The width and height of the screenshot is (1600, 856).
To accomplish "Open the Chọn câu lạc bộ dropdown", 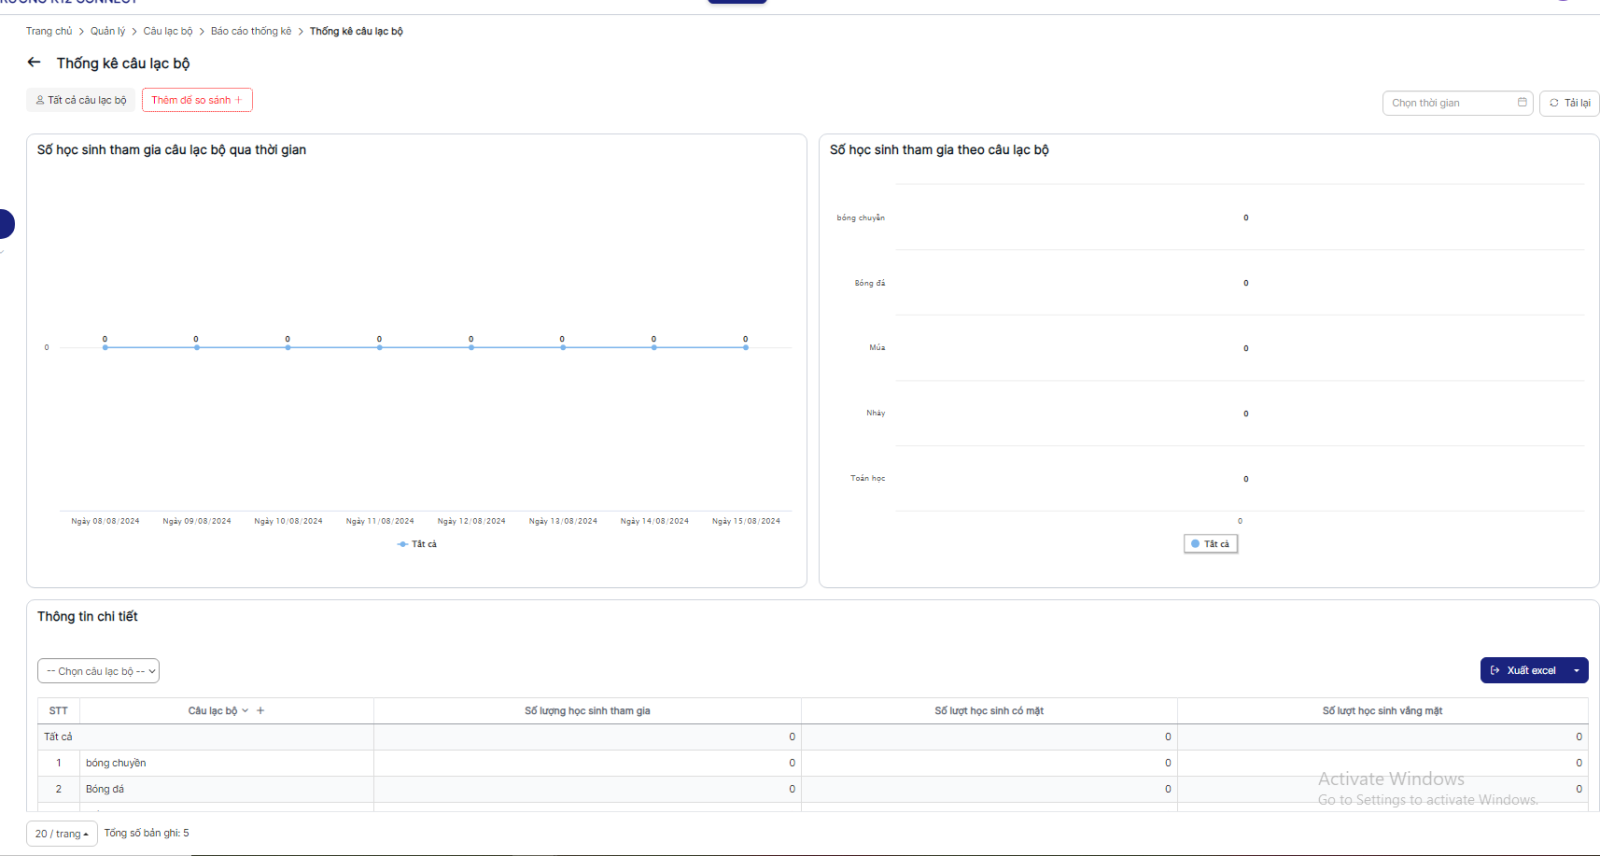I will coord(98,671).
